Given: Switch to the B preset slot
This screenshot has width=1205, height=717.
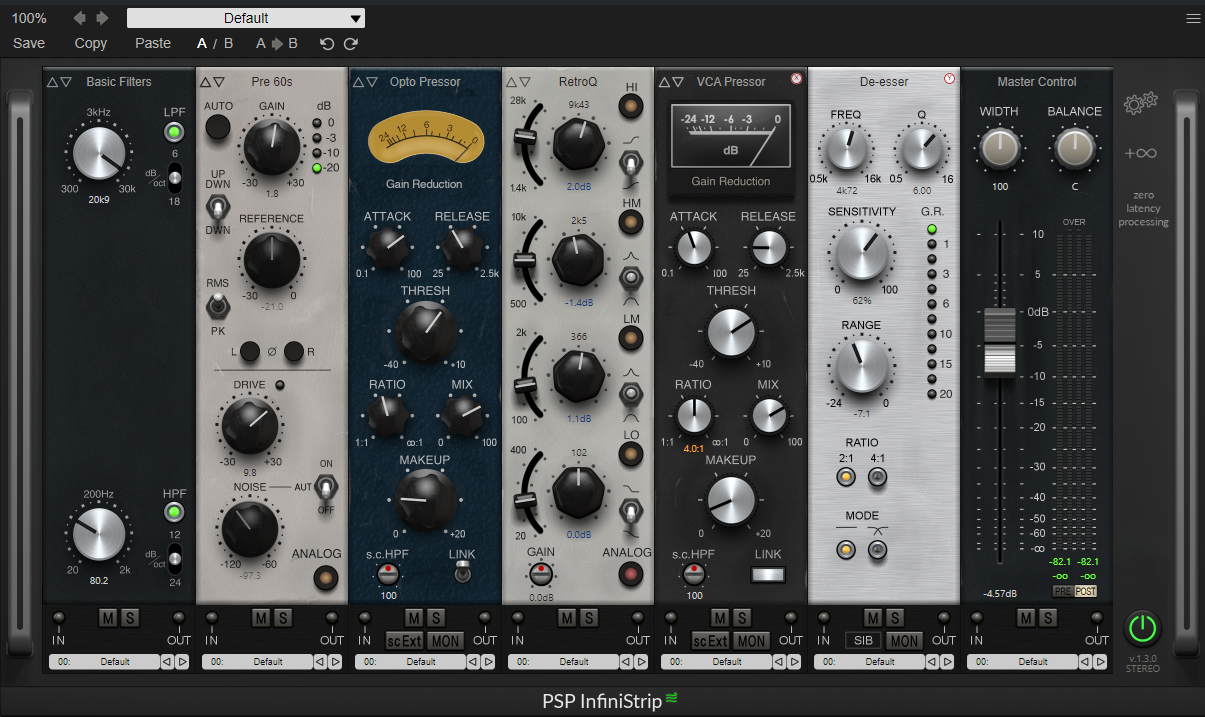Looking at the screenshot, I should point(228,43).
